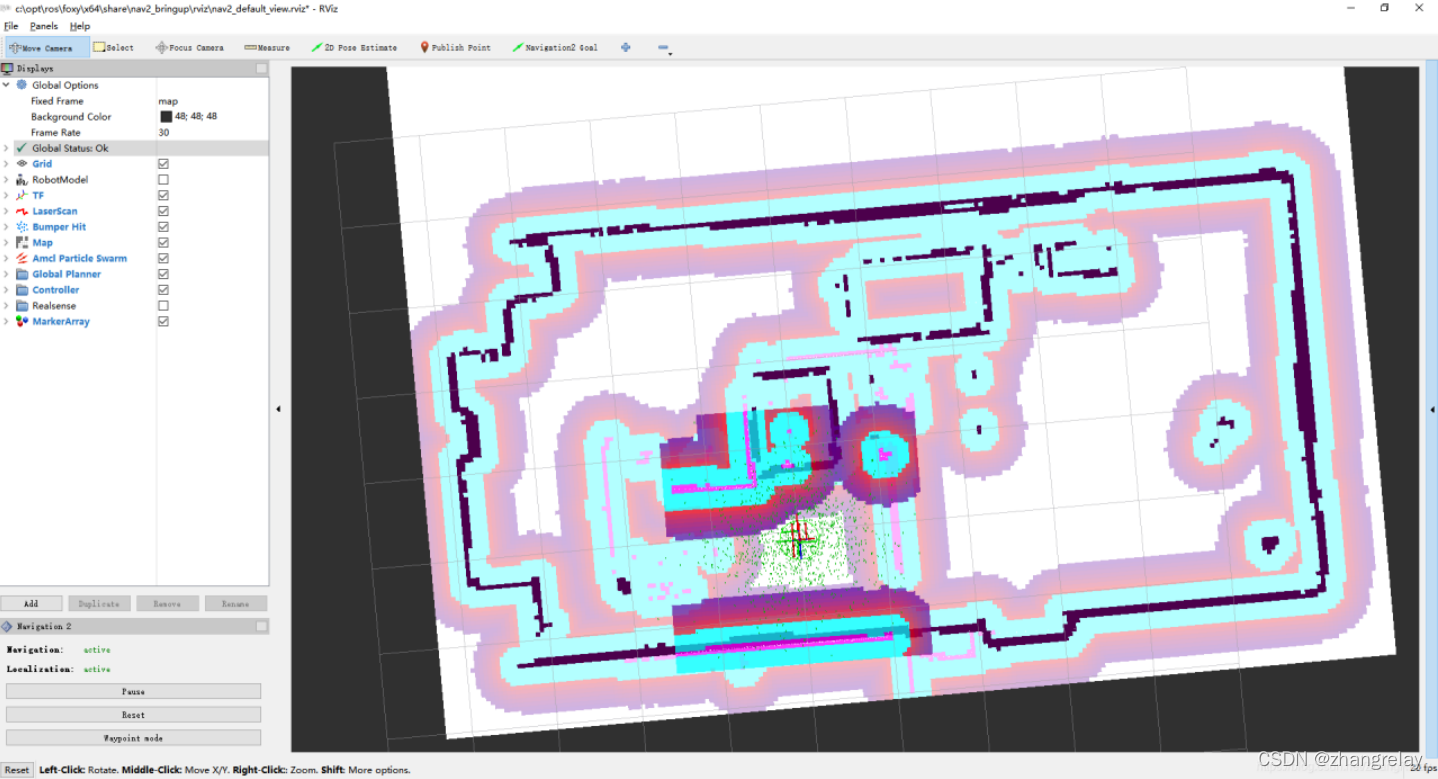
Task: Open the Help menu
Action: click(x=80, y=26)
